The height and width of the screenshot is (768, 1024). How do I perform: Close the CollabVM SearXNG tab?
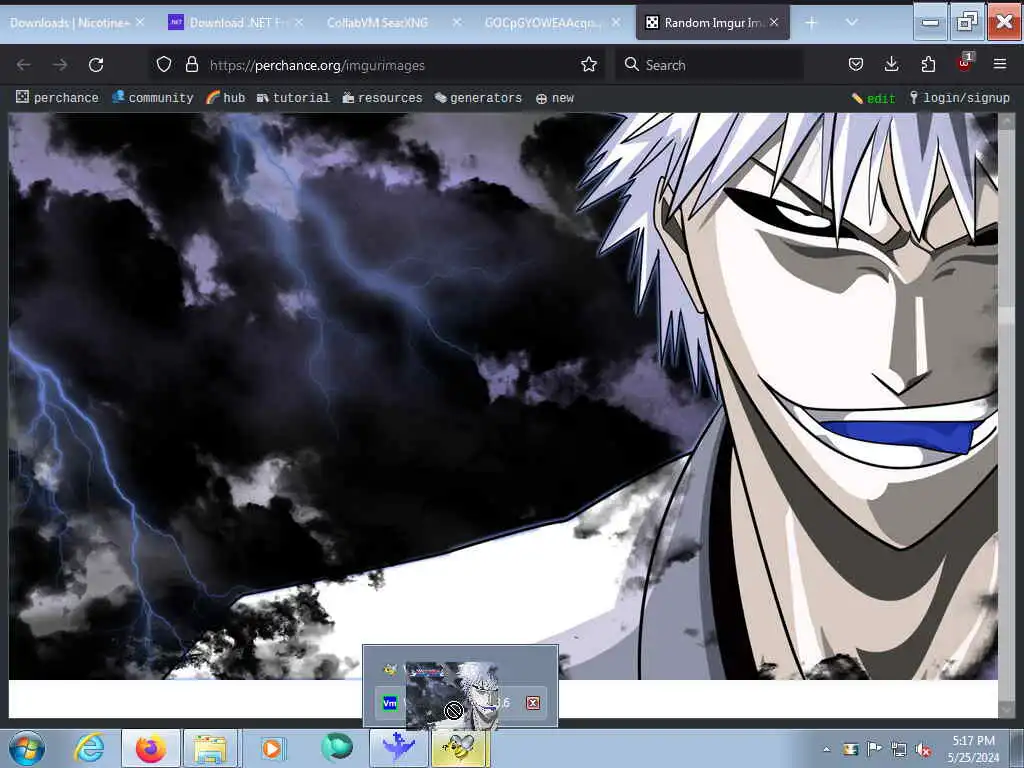[x=457, y=22]
